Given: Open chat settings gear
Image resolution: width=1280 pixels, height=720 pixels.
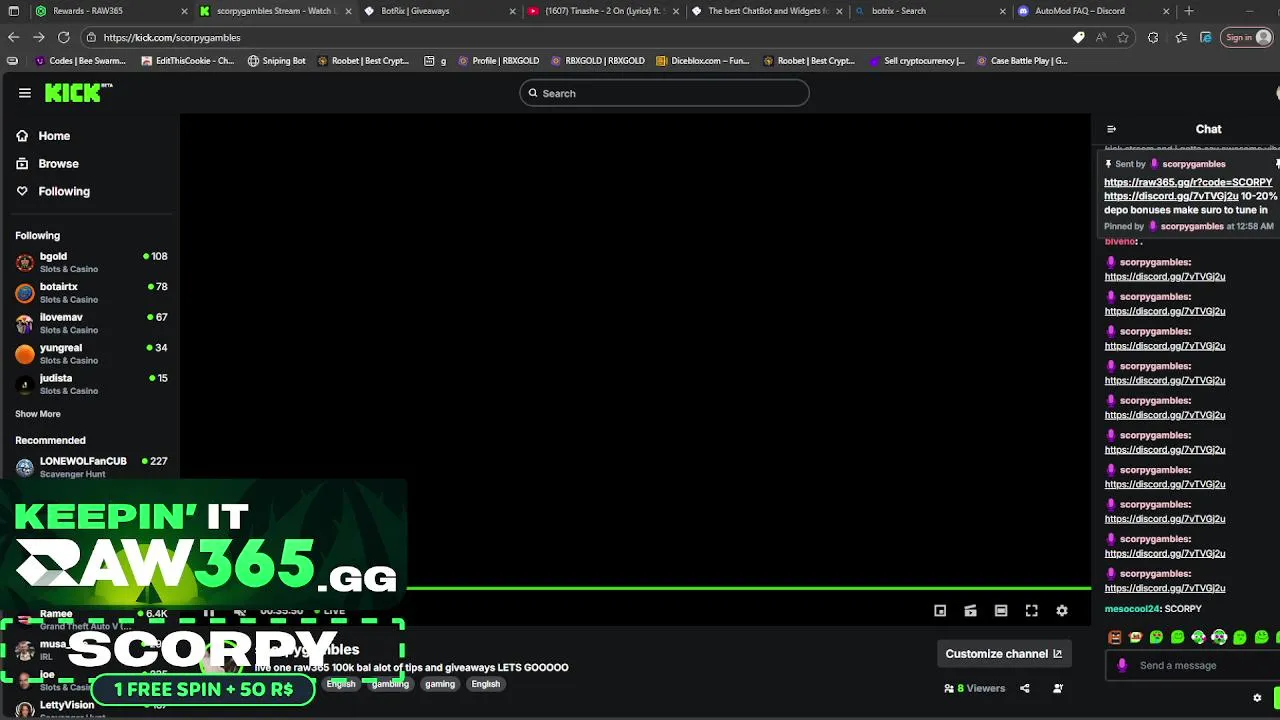Looking at the screenshot, I should tap(1257, 698).
